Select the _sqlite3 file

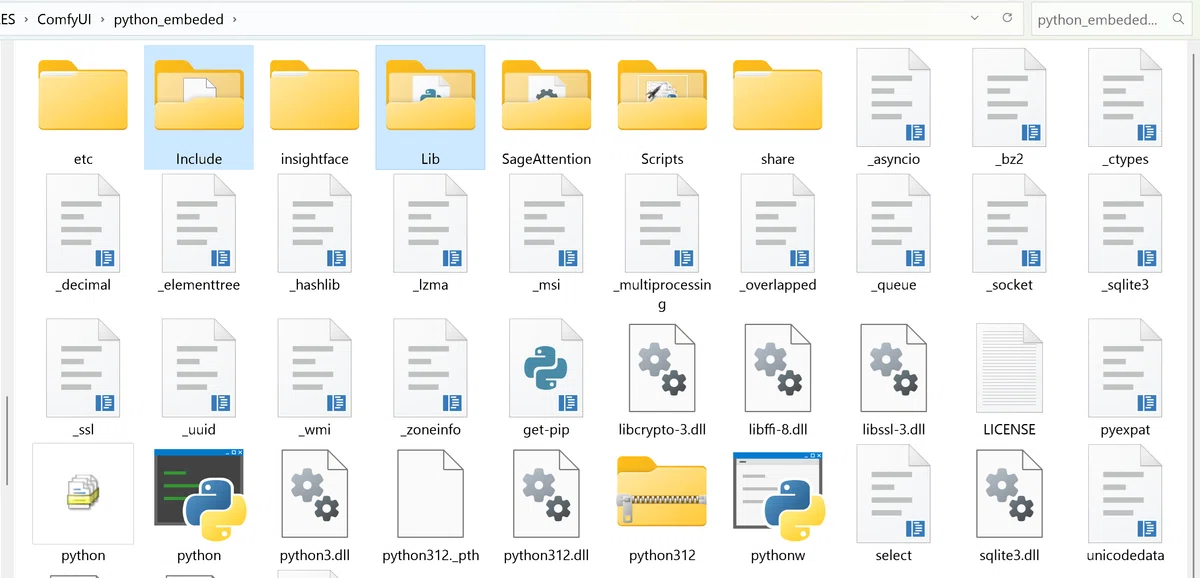1126,233
